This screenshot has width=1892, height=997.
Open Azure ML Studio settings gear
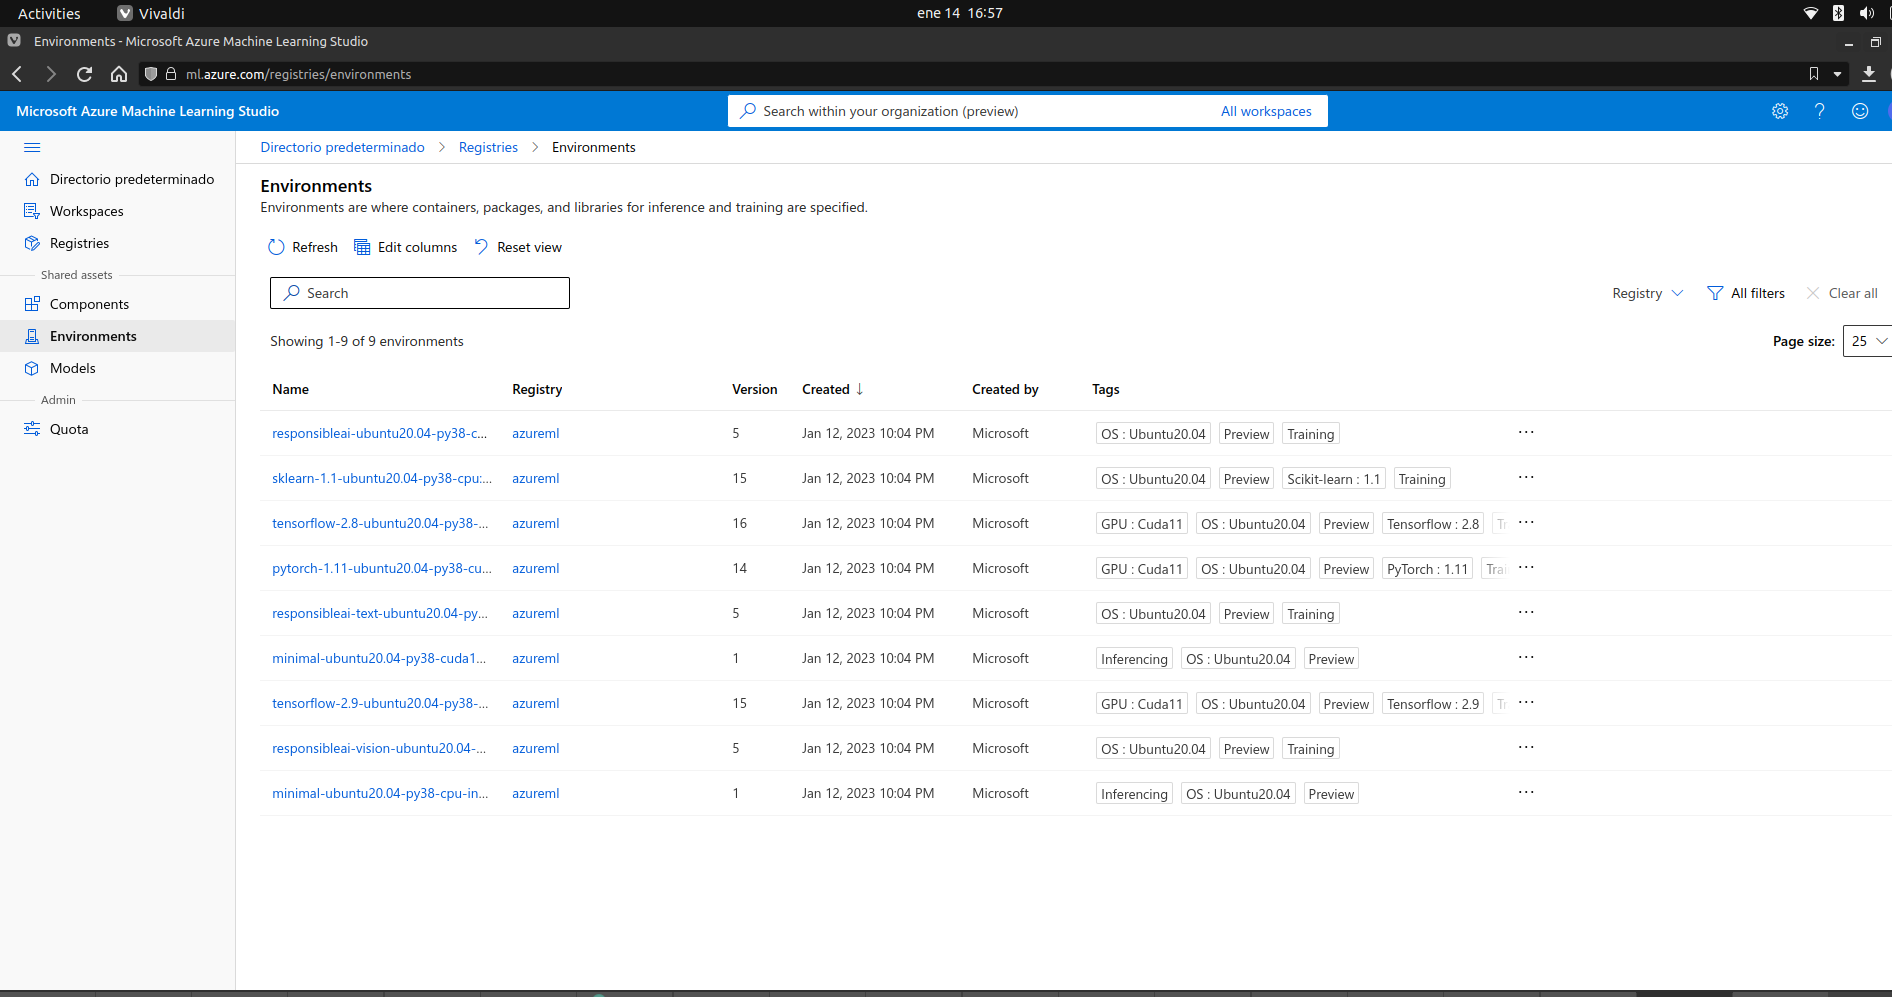tap(1780, 111)
